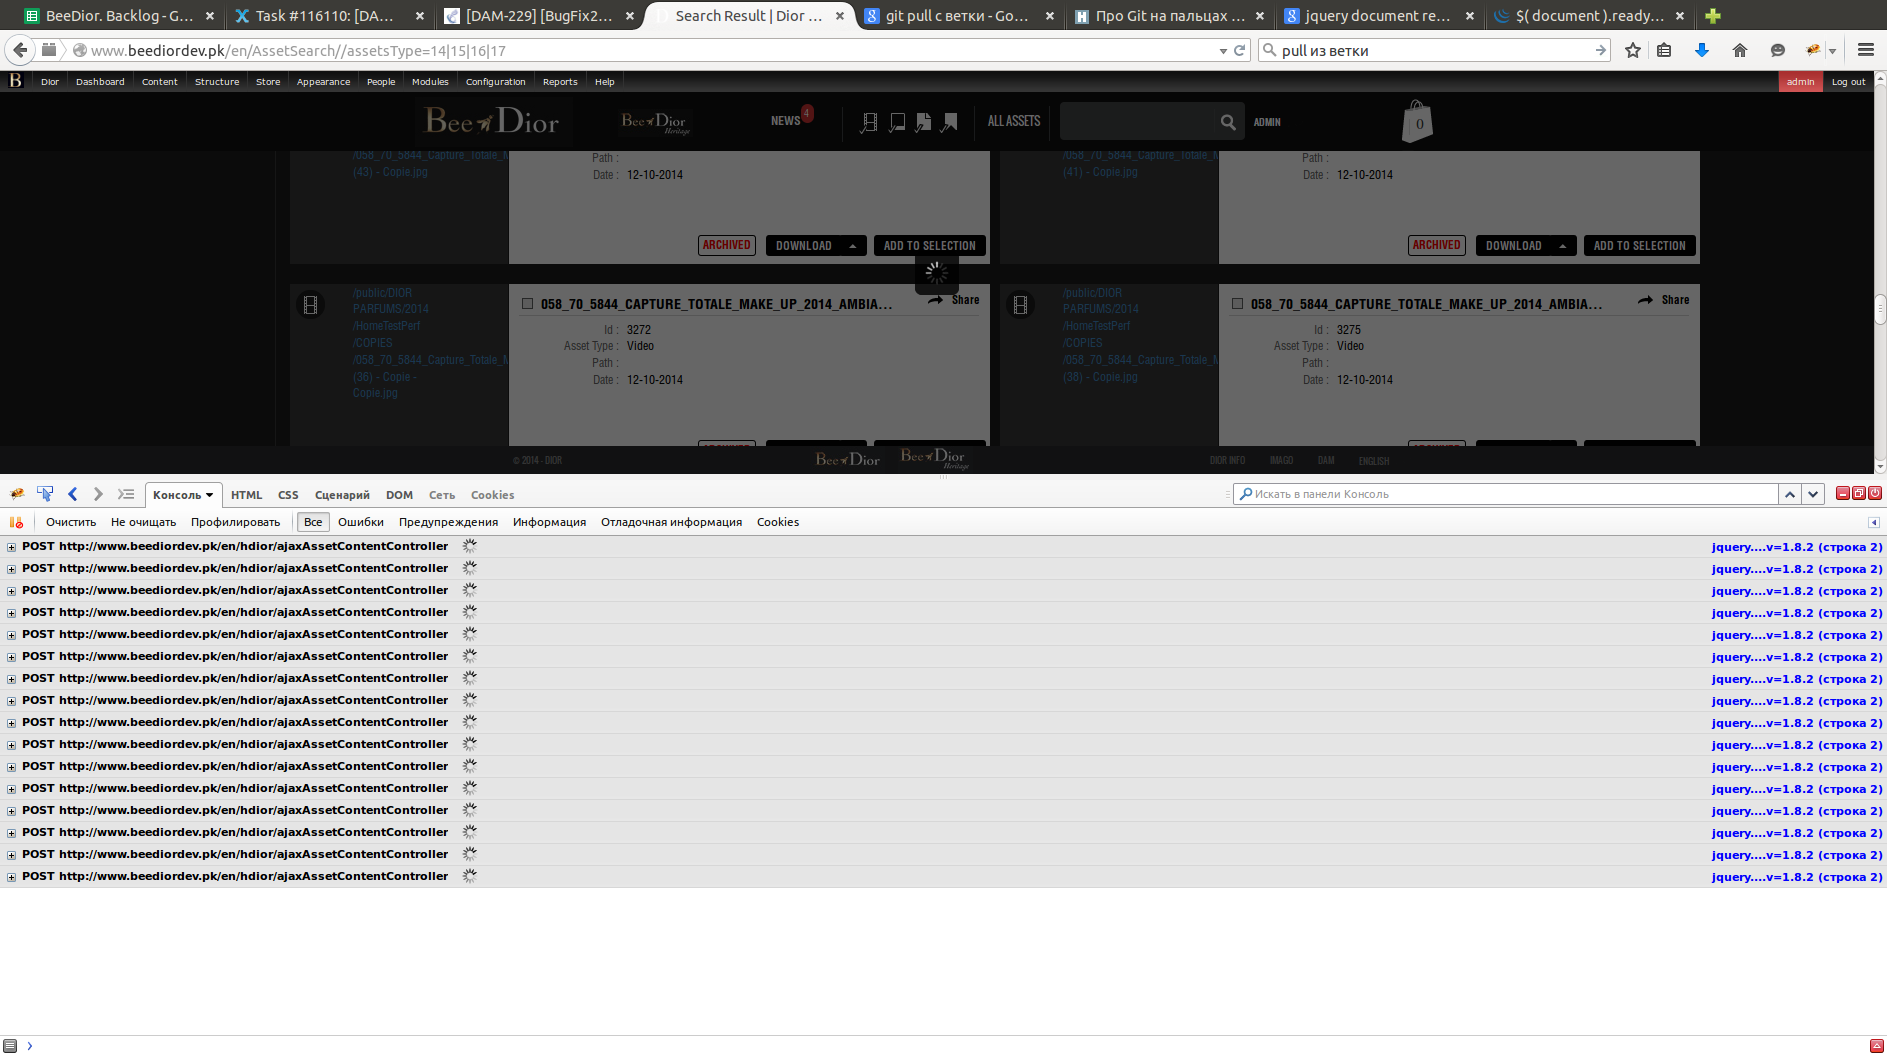
Task: Filter console by 'Ошибки'
Action: (x=361, y=522)
